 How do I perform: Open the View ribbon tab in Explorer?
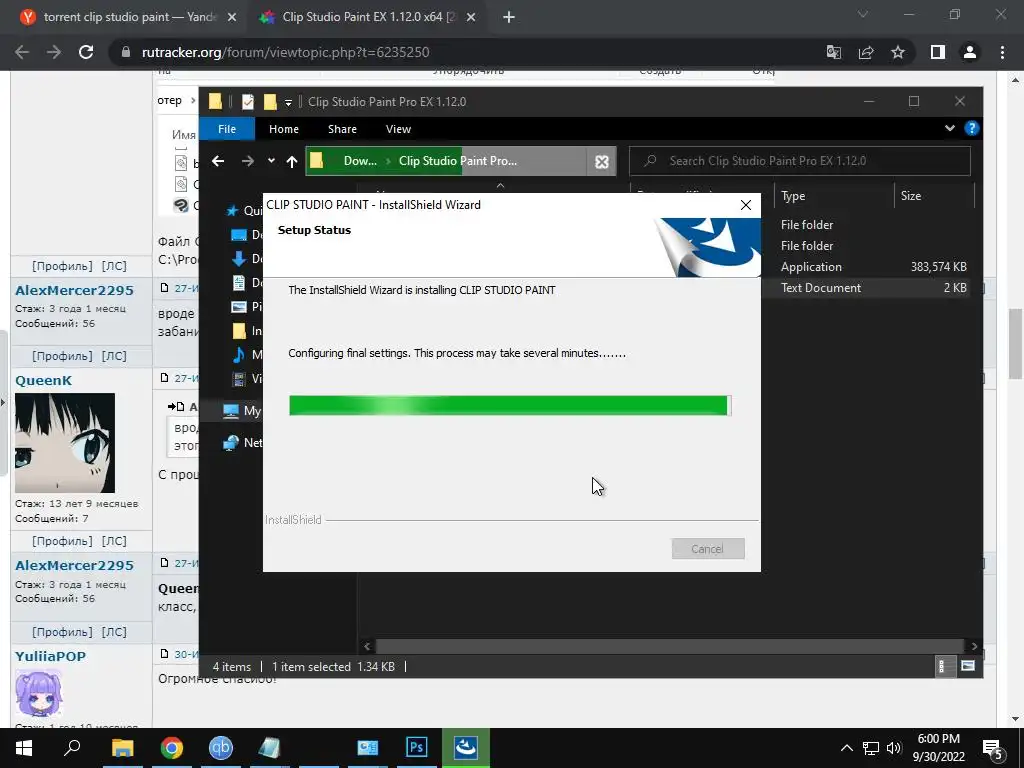click(398, 129)
